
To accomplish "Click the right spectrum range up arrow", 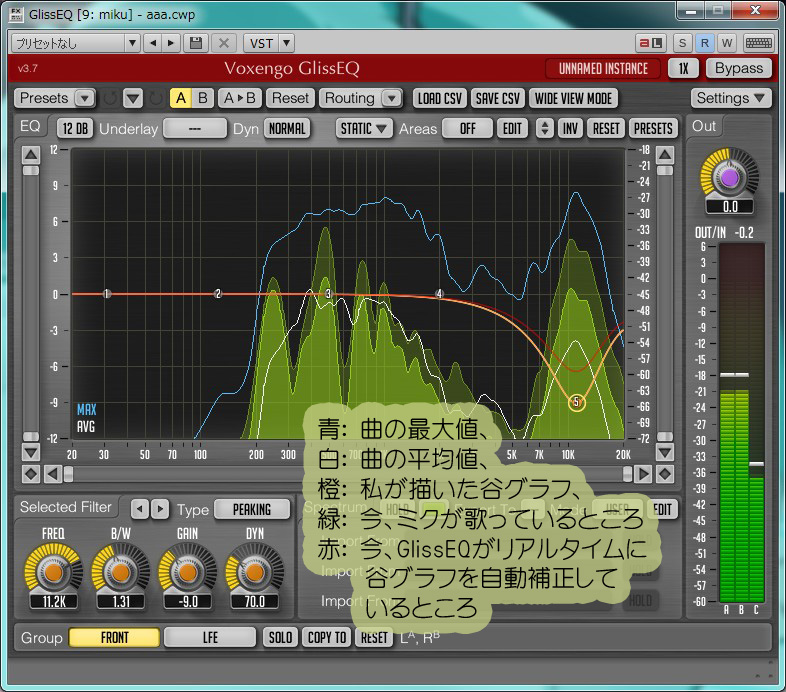I will tap(665, 154).
